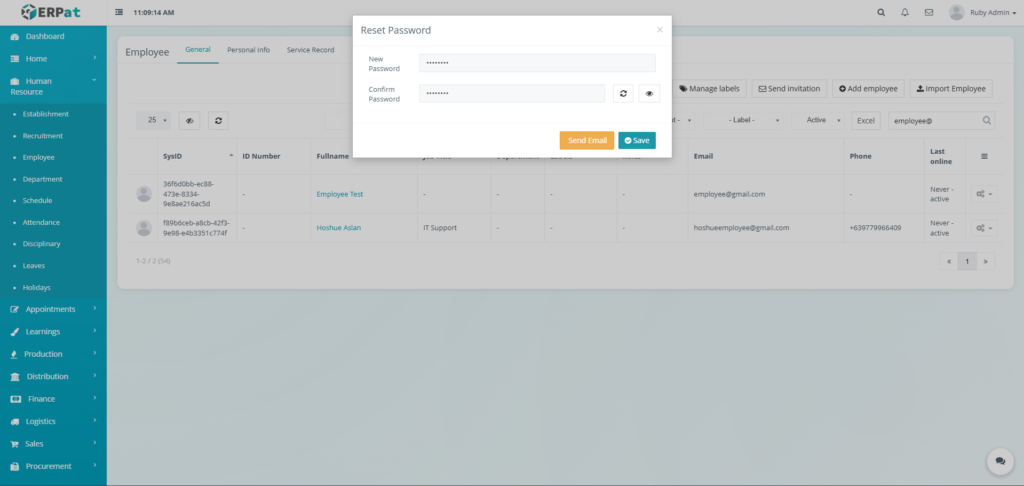
Task: Expand the Procurement sidebar menu
Action: point(54,466)
